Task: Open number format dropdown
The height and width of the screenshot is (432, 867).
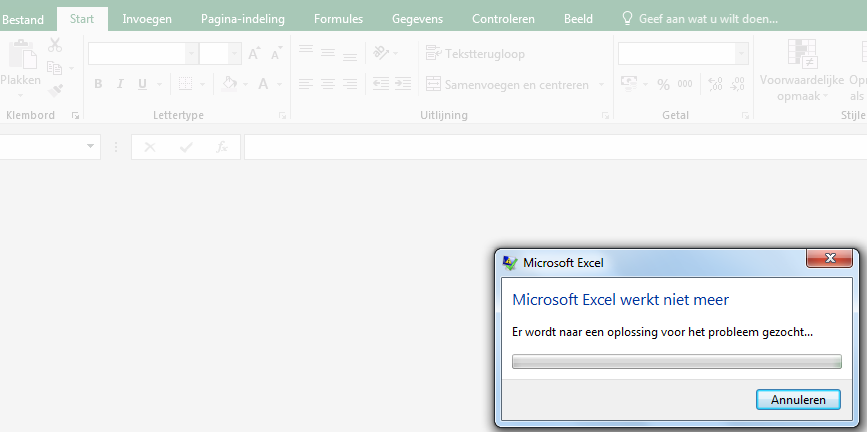Action: coord(741,54)
